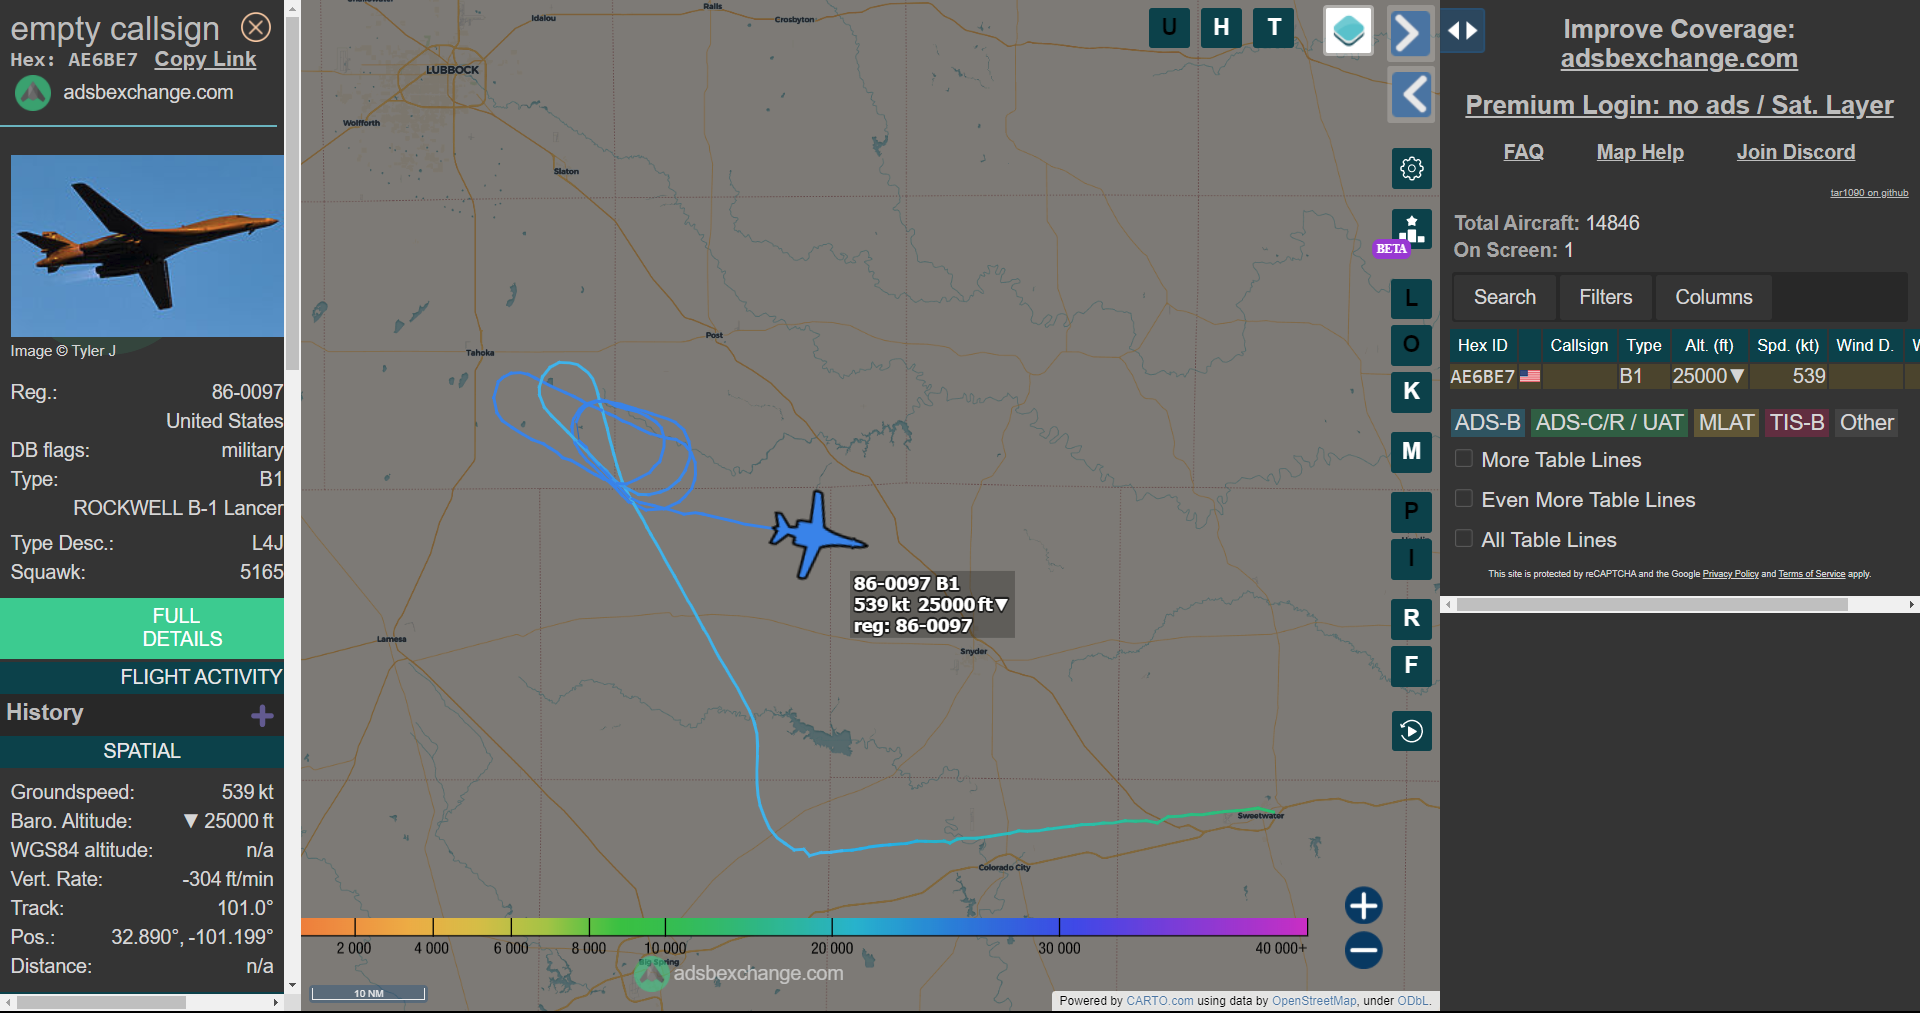Viewport: 1920px width, 1013px height.
Task: Open the settings gear icon
Action: 1411,168
